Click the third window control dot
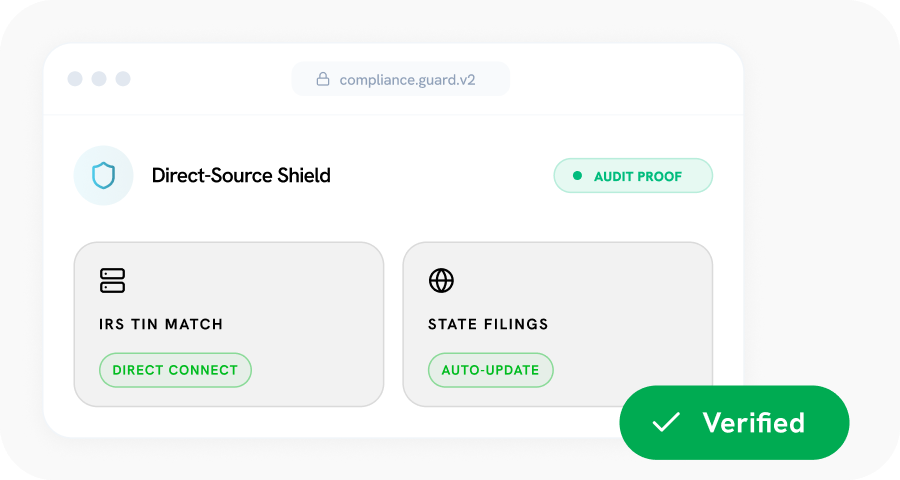The height and width of the screenshot is (480, 900). coord(123,79)
